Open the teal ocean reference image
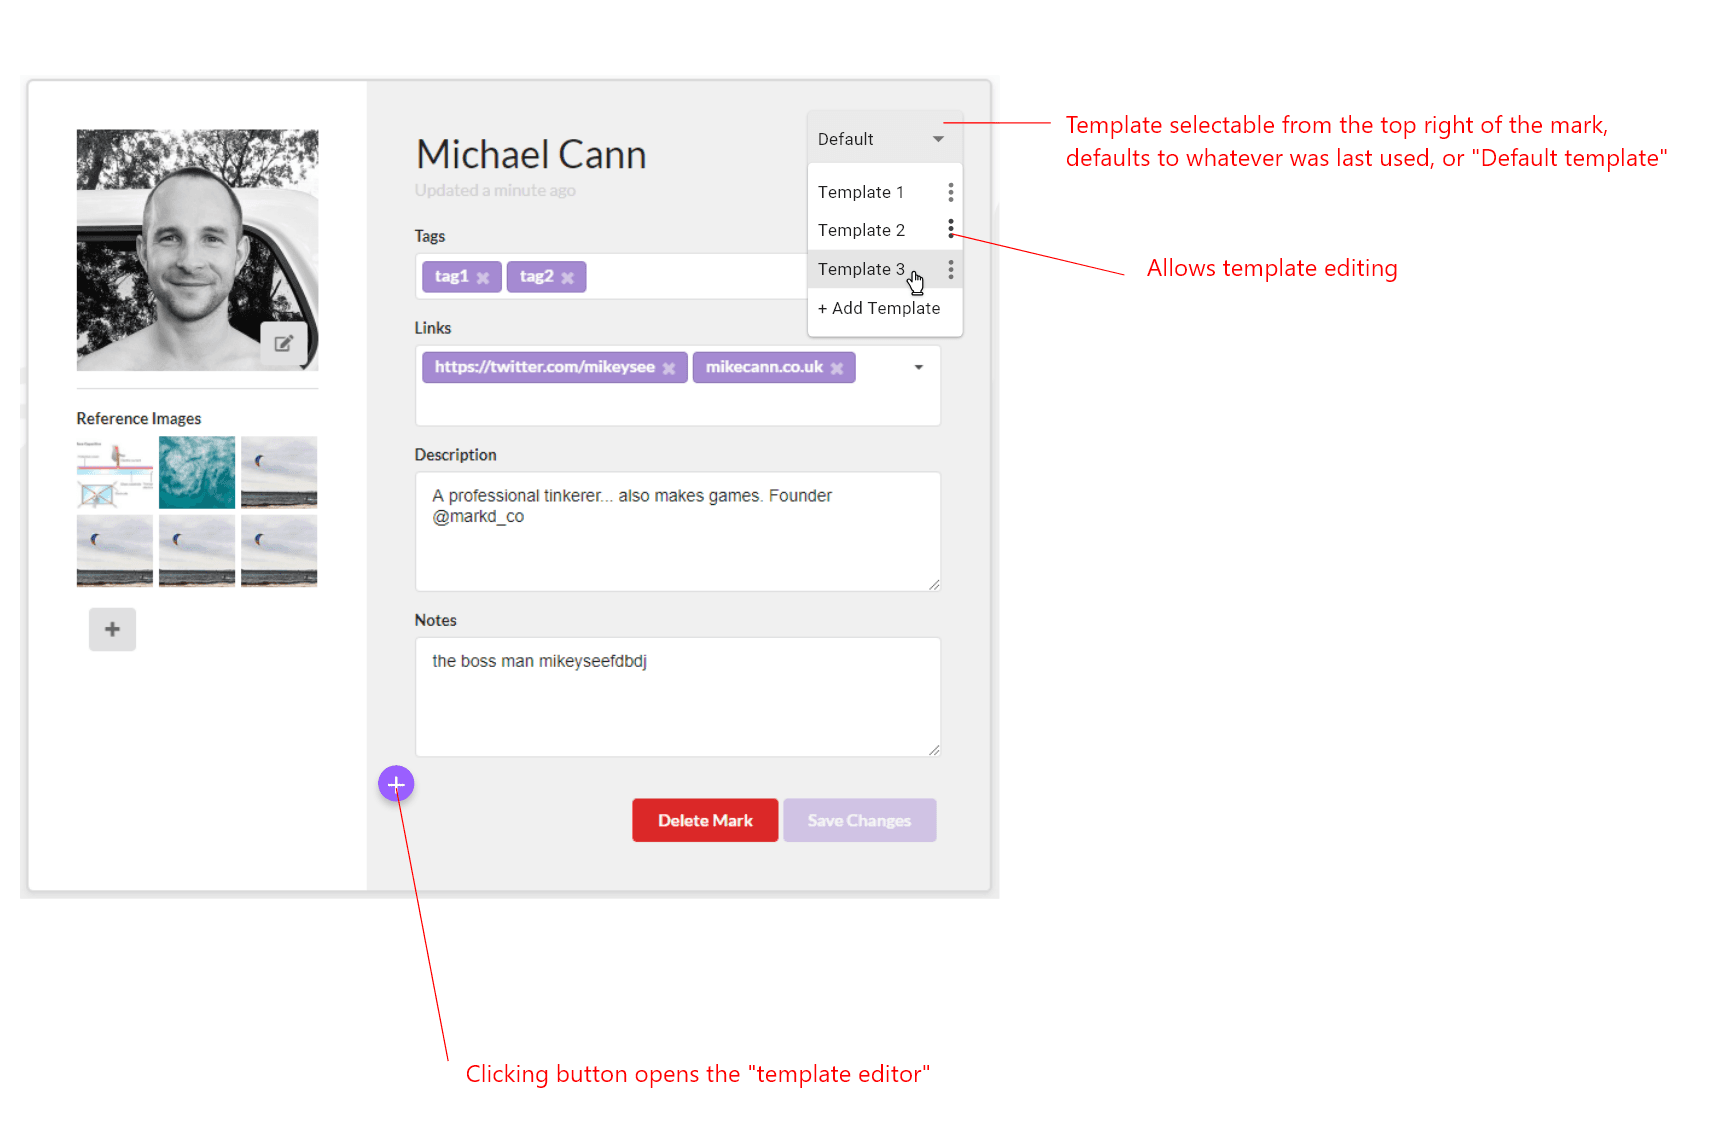Screen dimensions: 1710x1128 (197, 472)
